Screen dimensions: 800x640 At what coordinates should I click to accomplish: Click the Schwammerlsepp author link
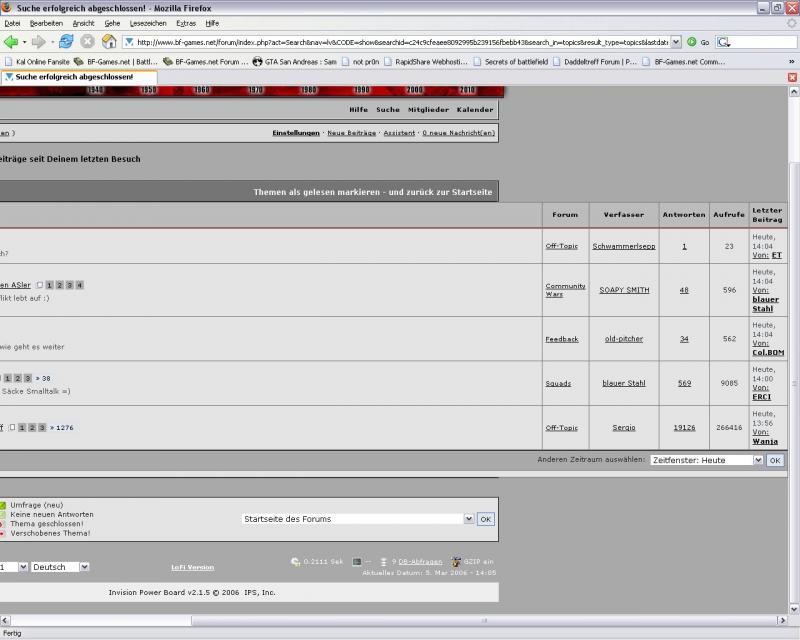[623, 246]
